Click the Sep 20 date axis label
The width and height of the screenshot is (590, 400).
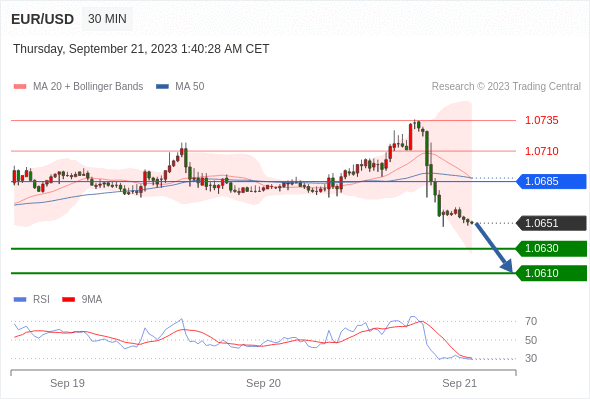tap(263, 383)
